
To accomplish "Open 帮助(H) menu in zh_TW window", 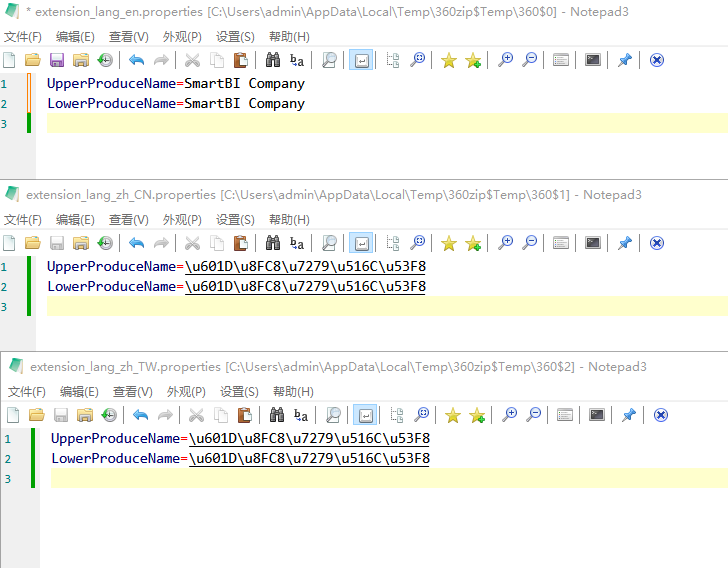I will [x=293, y=392].
